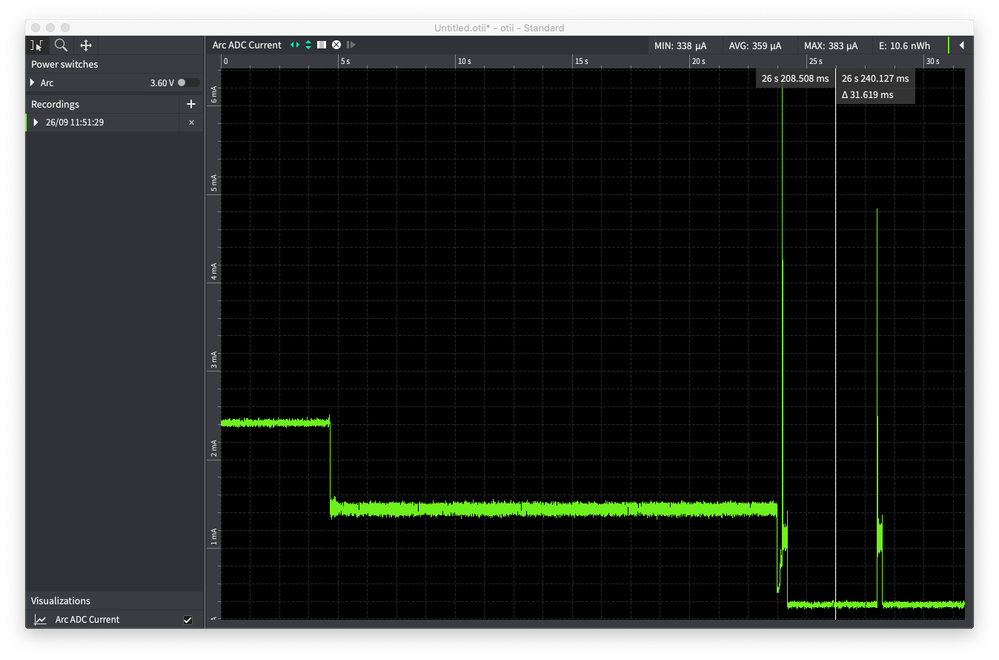Fit graph vertically with the arrows icon
999x660 pixels.
(308, 45)
